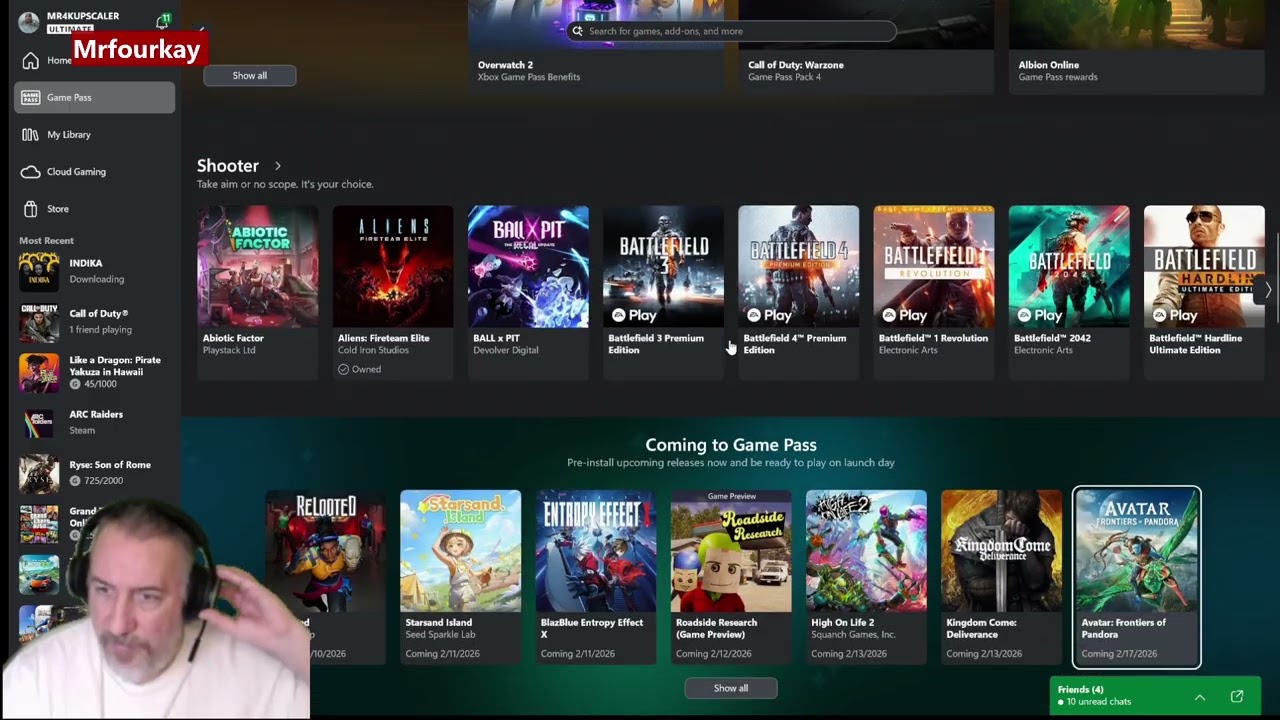
Task: Open Battlefield Hardline Ultimate Edition title
Action: pos(1195,344)
